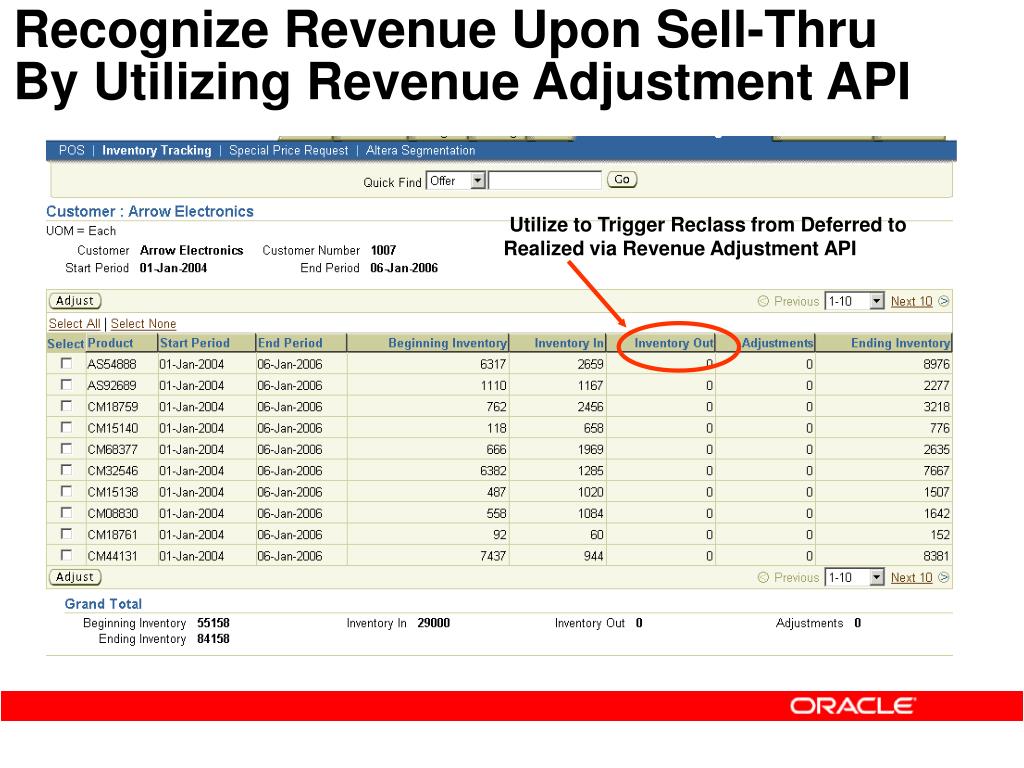Click Inventory In value 2456
Image resolution: width=1024 pixels, height=768 pixels.
[x=590, y=407]
